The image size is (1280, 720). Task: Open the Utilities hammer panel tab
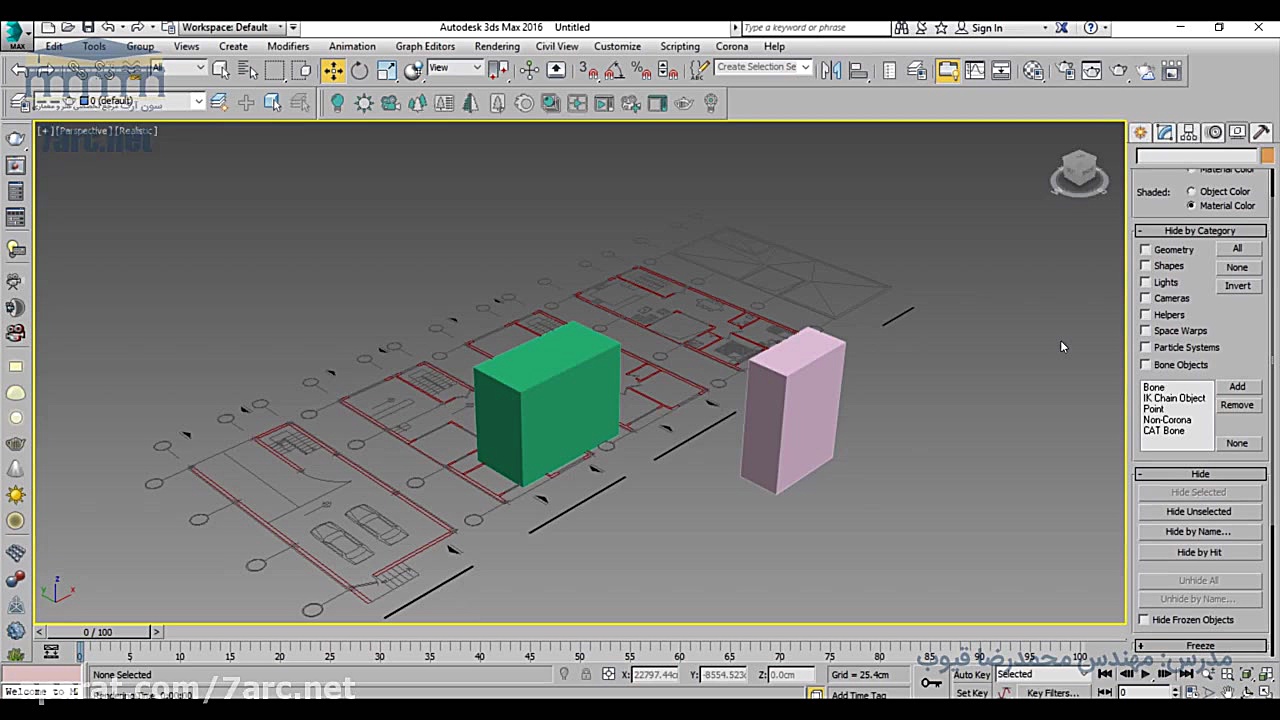coord(1261,133)
